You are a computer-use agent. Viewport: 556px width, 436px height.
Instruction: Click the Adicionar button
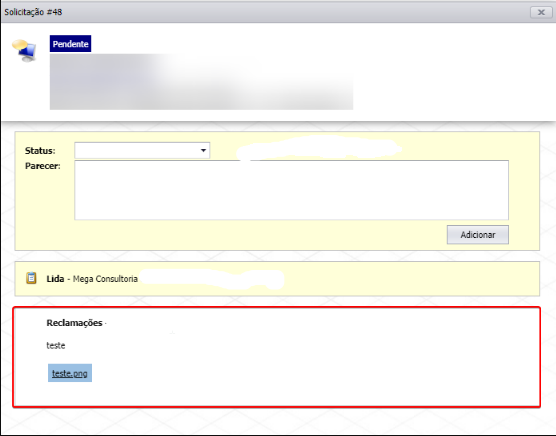click(x=478, y=235)
